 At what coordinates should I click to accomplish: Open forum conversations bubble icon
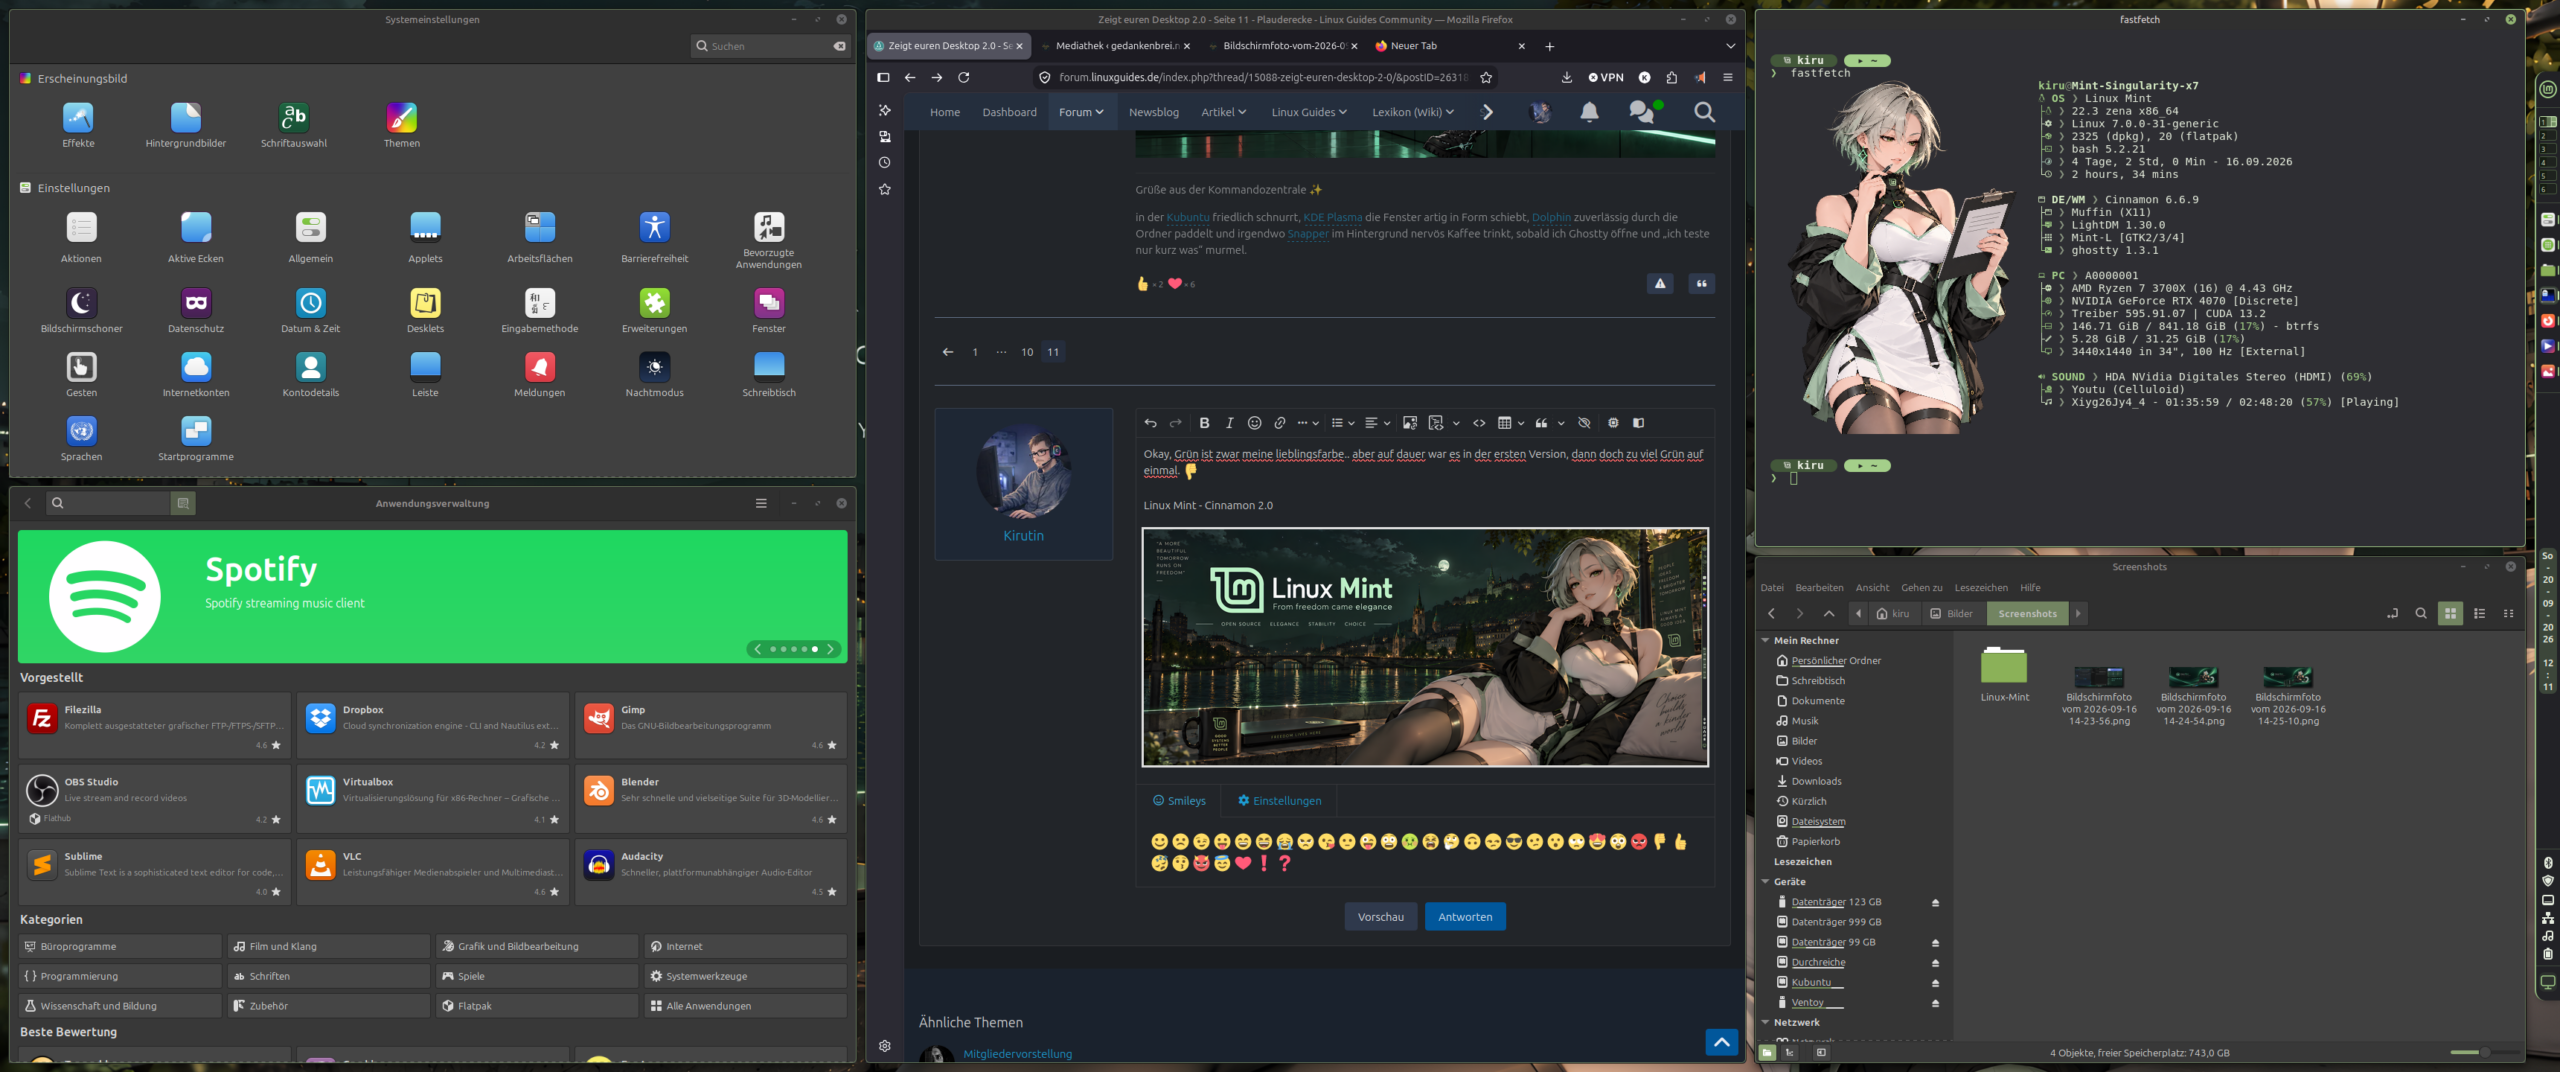point(1642,112)
